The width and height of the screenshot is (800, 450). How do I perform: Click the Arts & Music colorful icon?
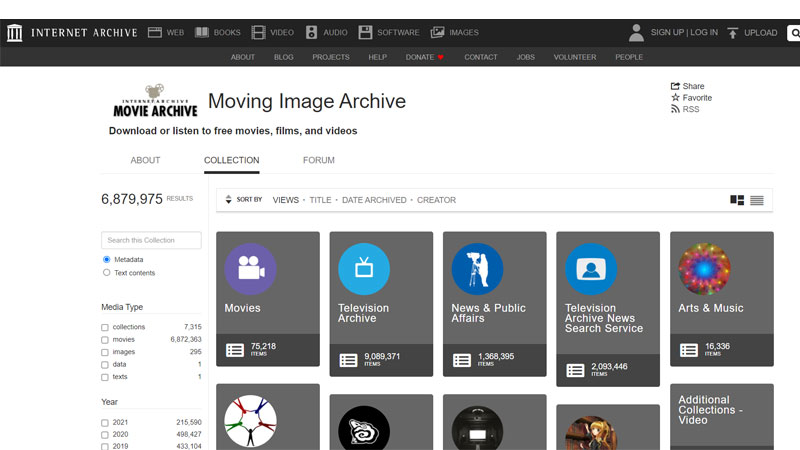pos(704,269)
